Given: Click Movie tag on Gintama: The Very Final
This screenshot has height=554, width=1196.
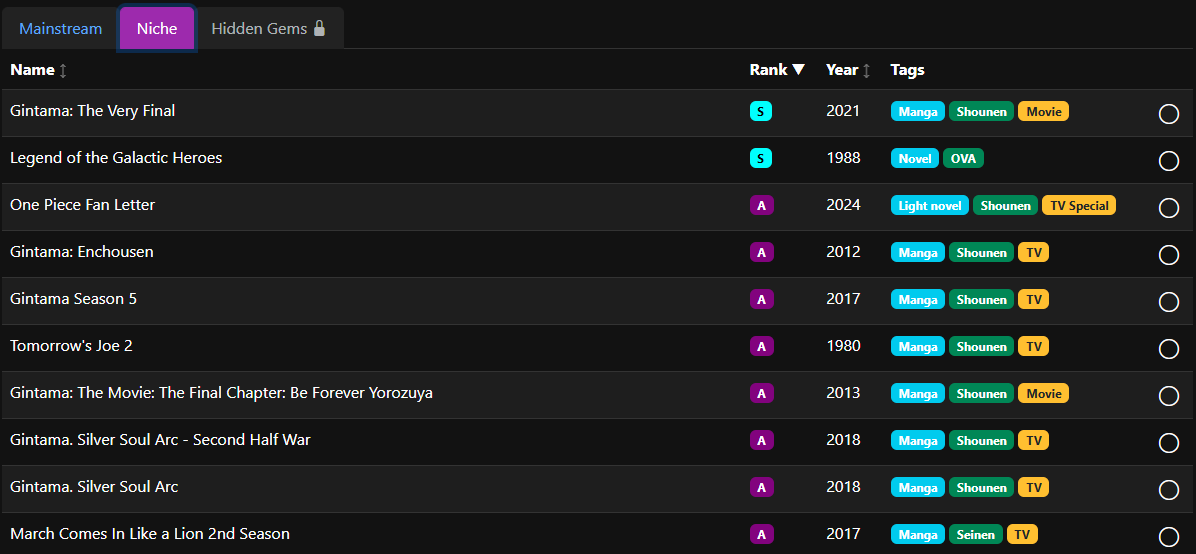Looking at the screenshot, I should tap(1043, 111).
